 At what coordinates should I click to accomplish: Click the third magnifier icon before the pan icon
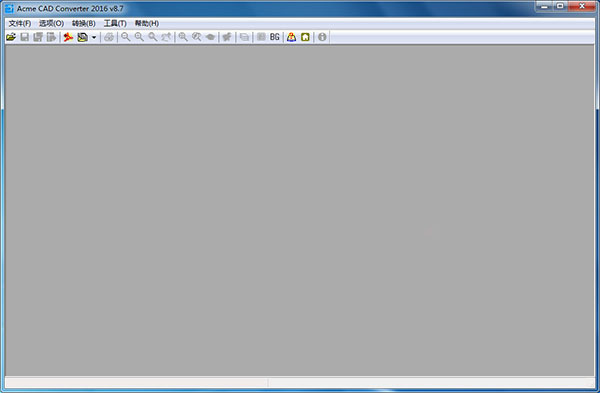point(153,37)
